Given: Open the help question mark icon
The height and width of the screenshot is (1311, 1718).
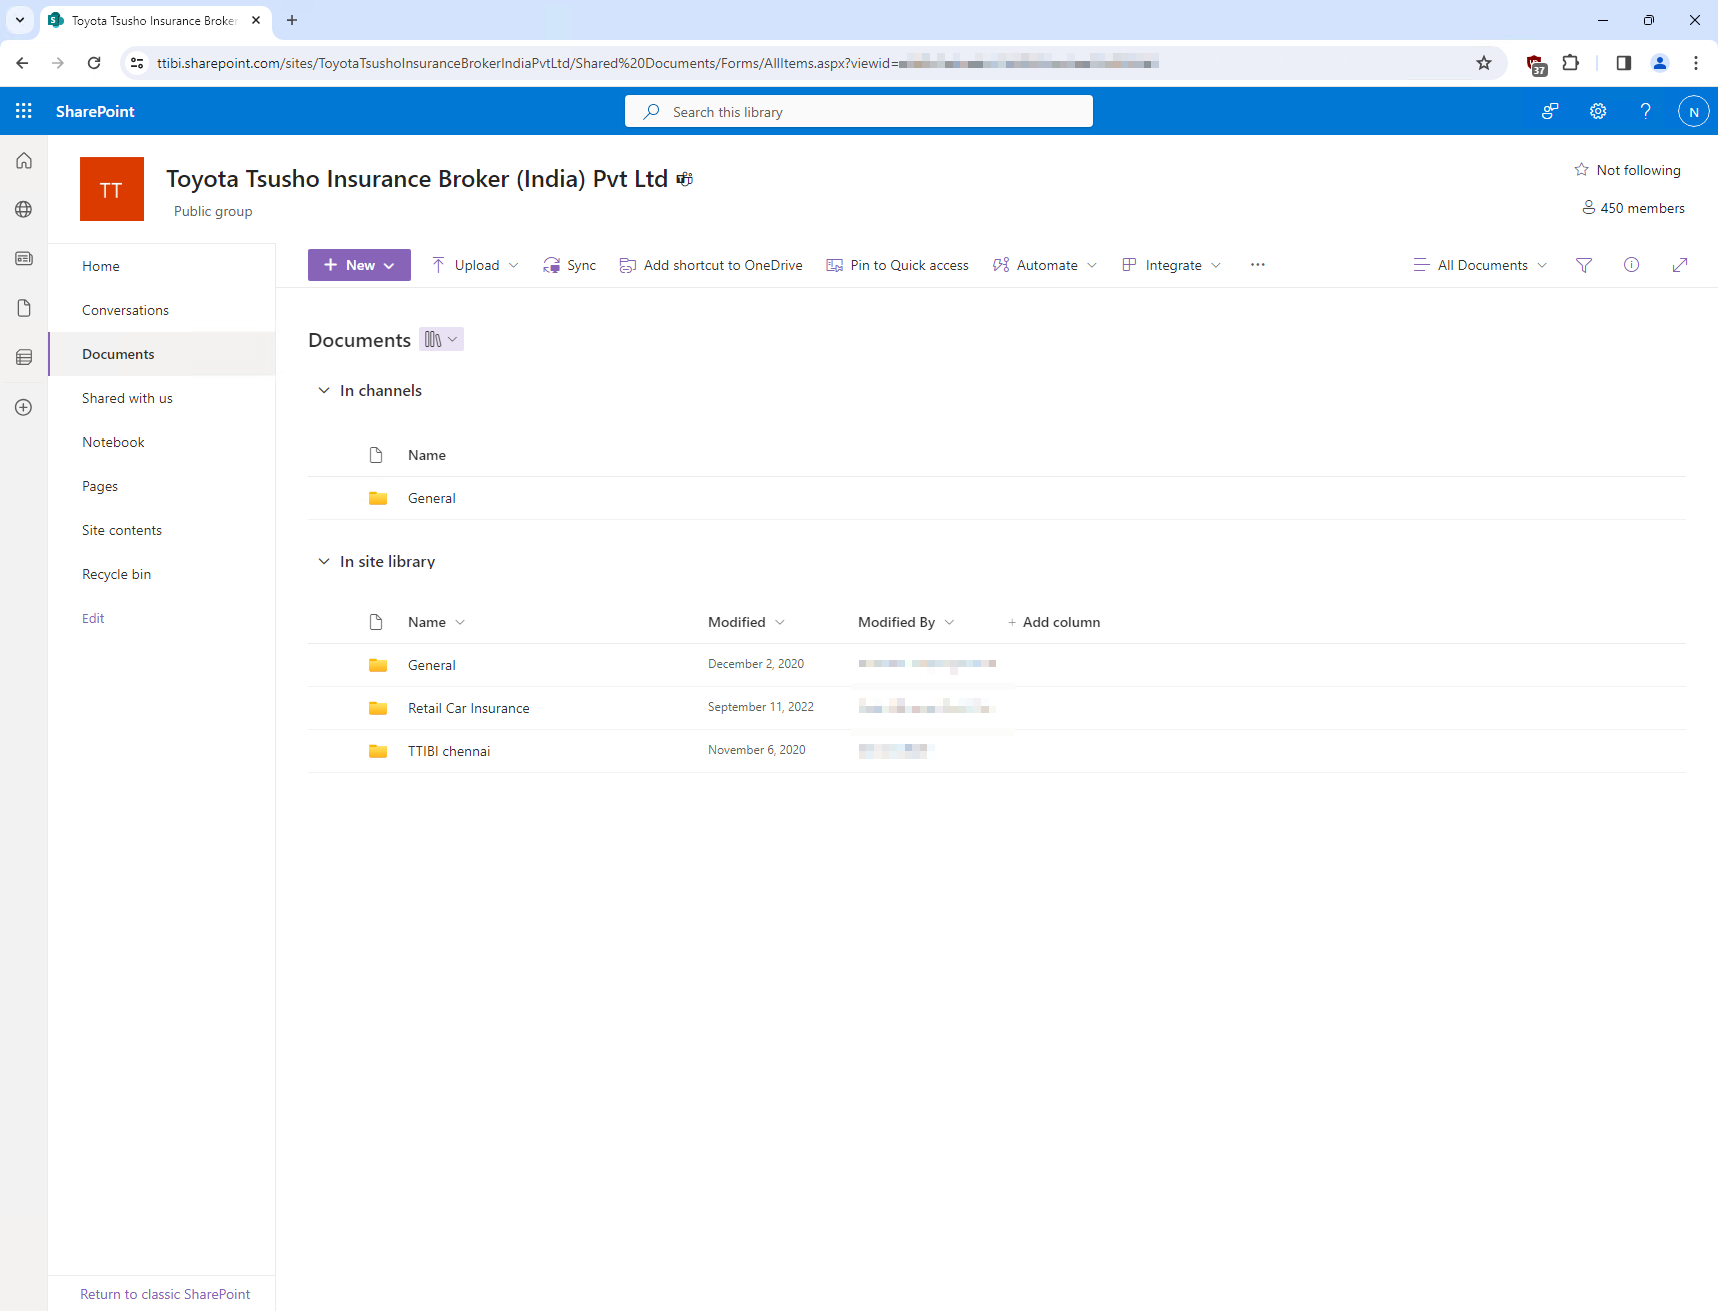Looking at the screenshot, I should (1645, 111).
